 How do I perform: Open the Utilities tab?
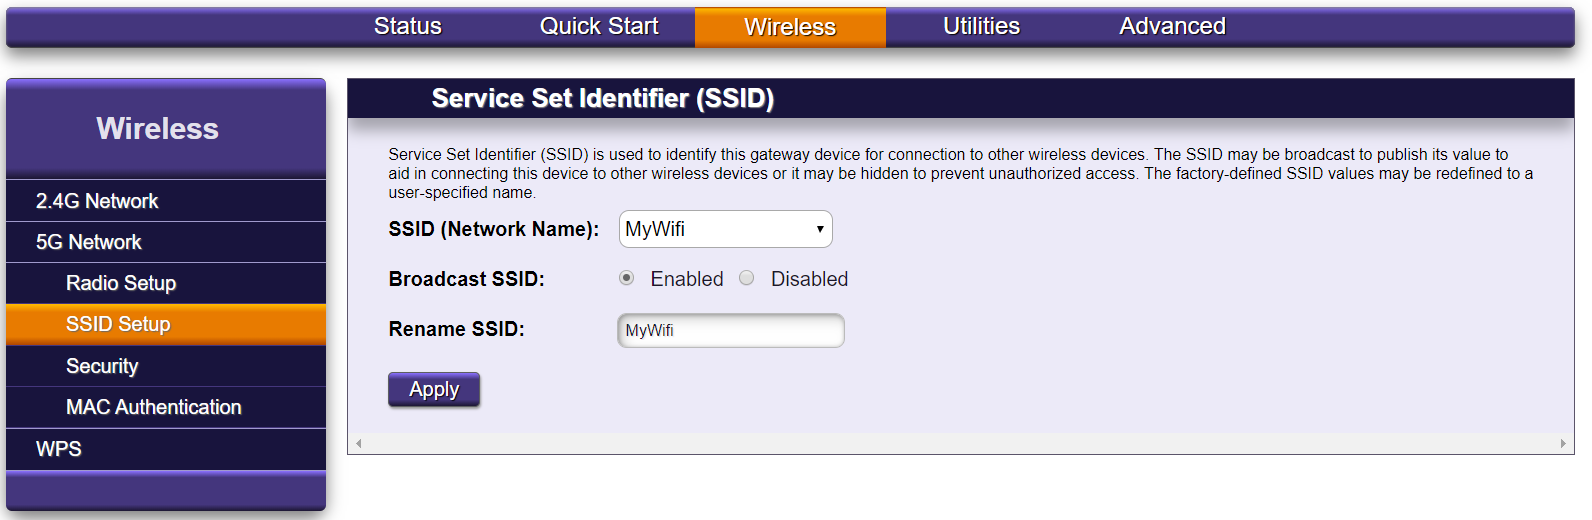[981, 27]
